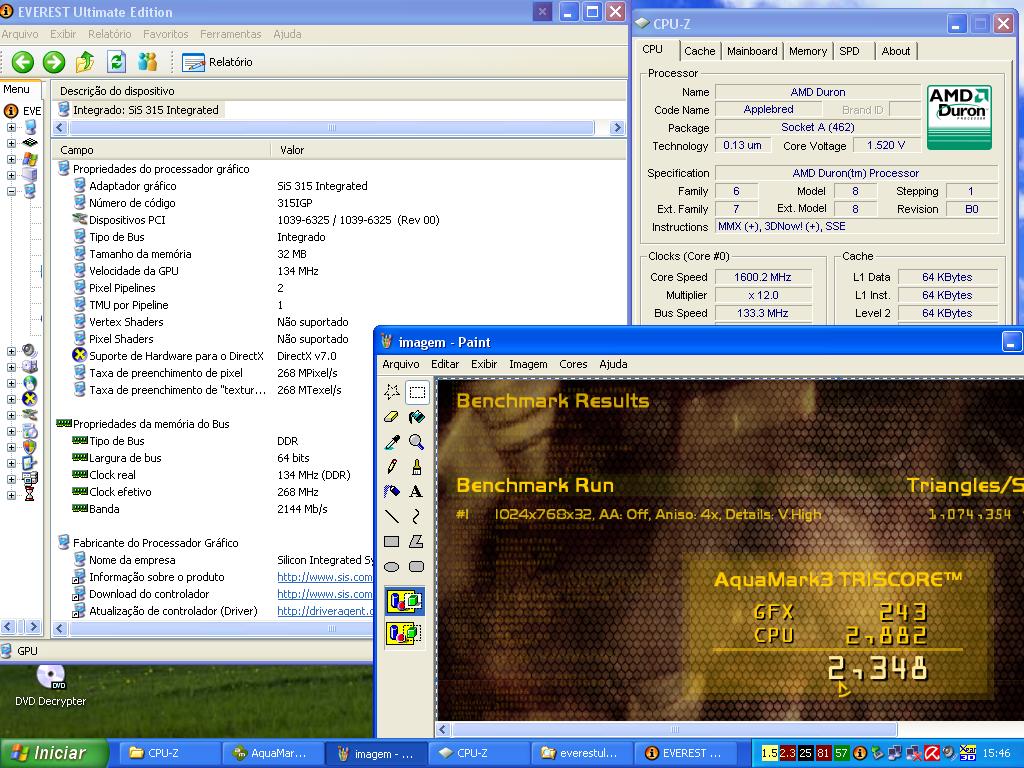
Task: Choose transparent selection mode option in Paint
Action: coord(404,633)
